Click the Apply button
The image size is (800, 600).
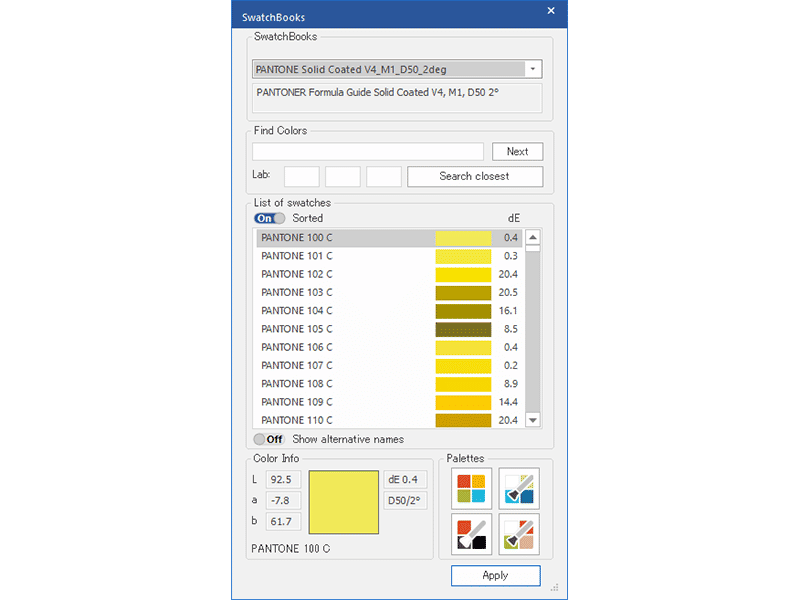point(495,576)
